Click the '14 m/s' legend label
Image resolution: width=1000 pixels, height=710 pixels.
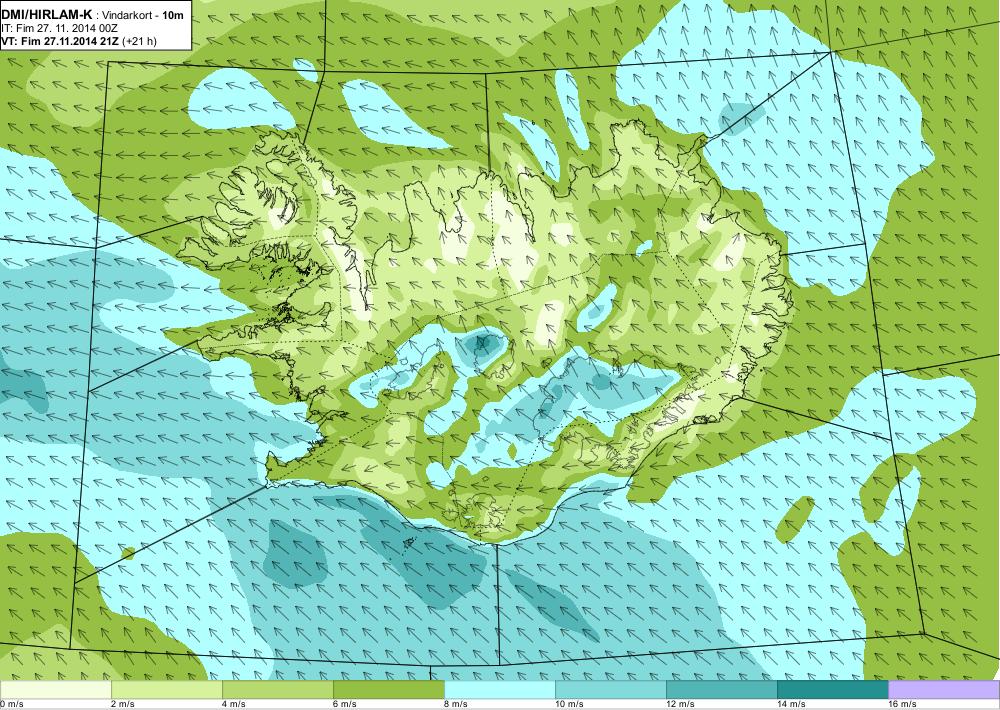tap(791, 704)
